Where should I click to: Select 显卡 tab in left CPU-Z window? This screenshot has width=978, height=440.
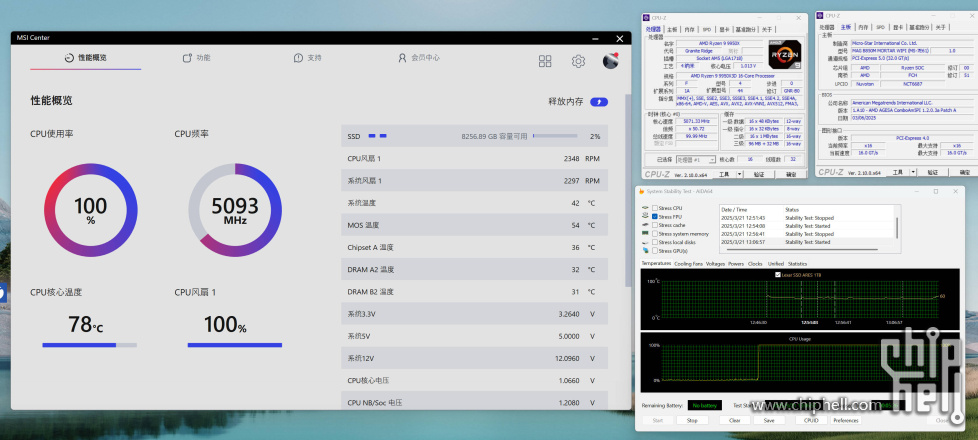(x=724, y=29)
